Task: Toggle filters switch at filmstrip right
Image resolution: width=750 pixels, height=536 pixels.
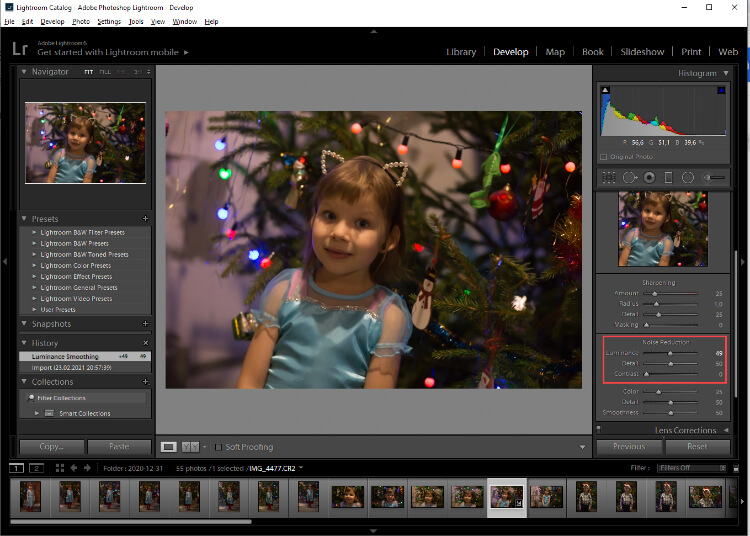Action: pos(736,468)
